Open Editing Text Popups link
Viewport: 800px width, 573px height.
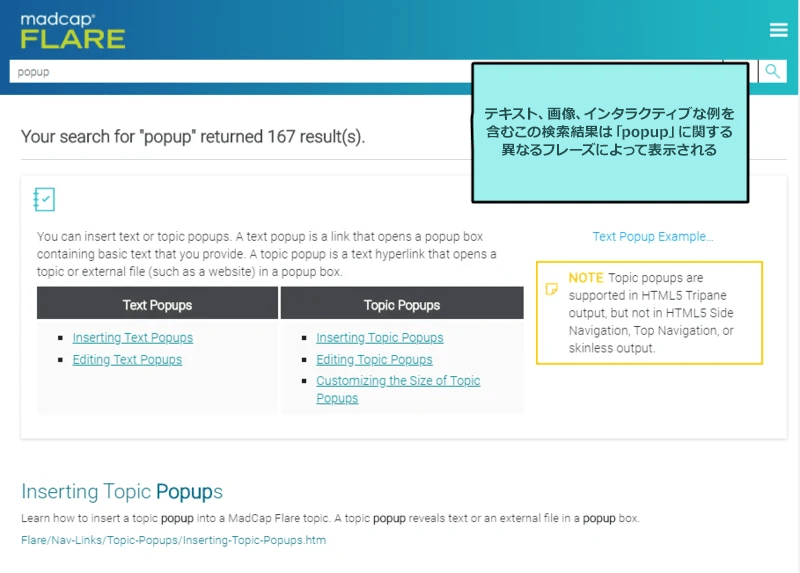[x=127, y=360]
